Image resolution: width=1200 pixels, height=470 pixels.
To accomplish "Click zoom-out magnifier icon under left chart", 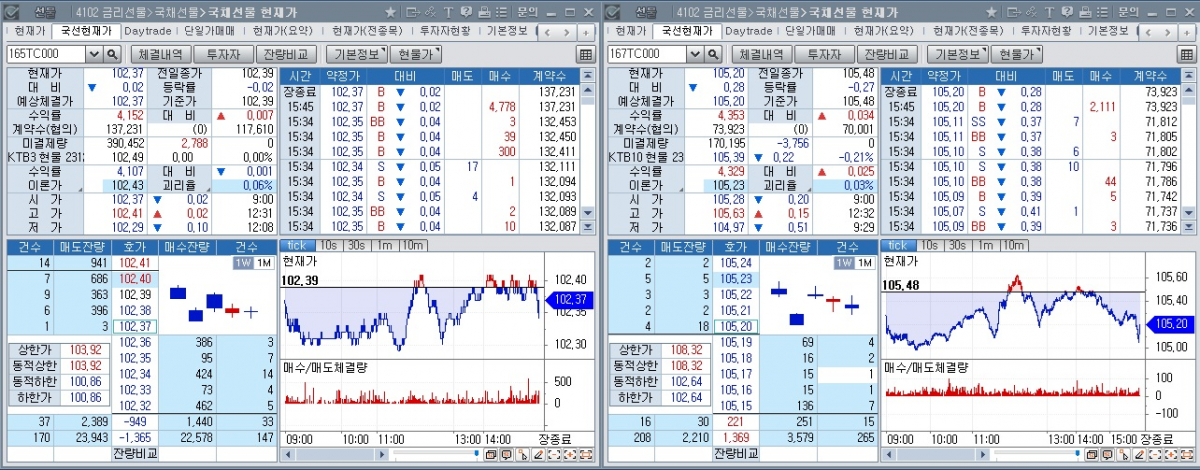I will 553,454.
